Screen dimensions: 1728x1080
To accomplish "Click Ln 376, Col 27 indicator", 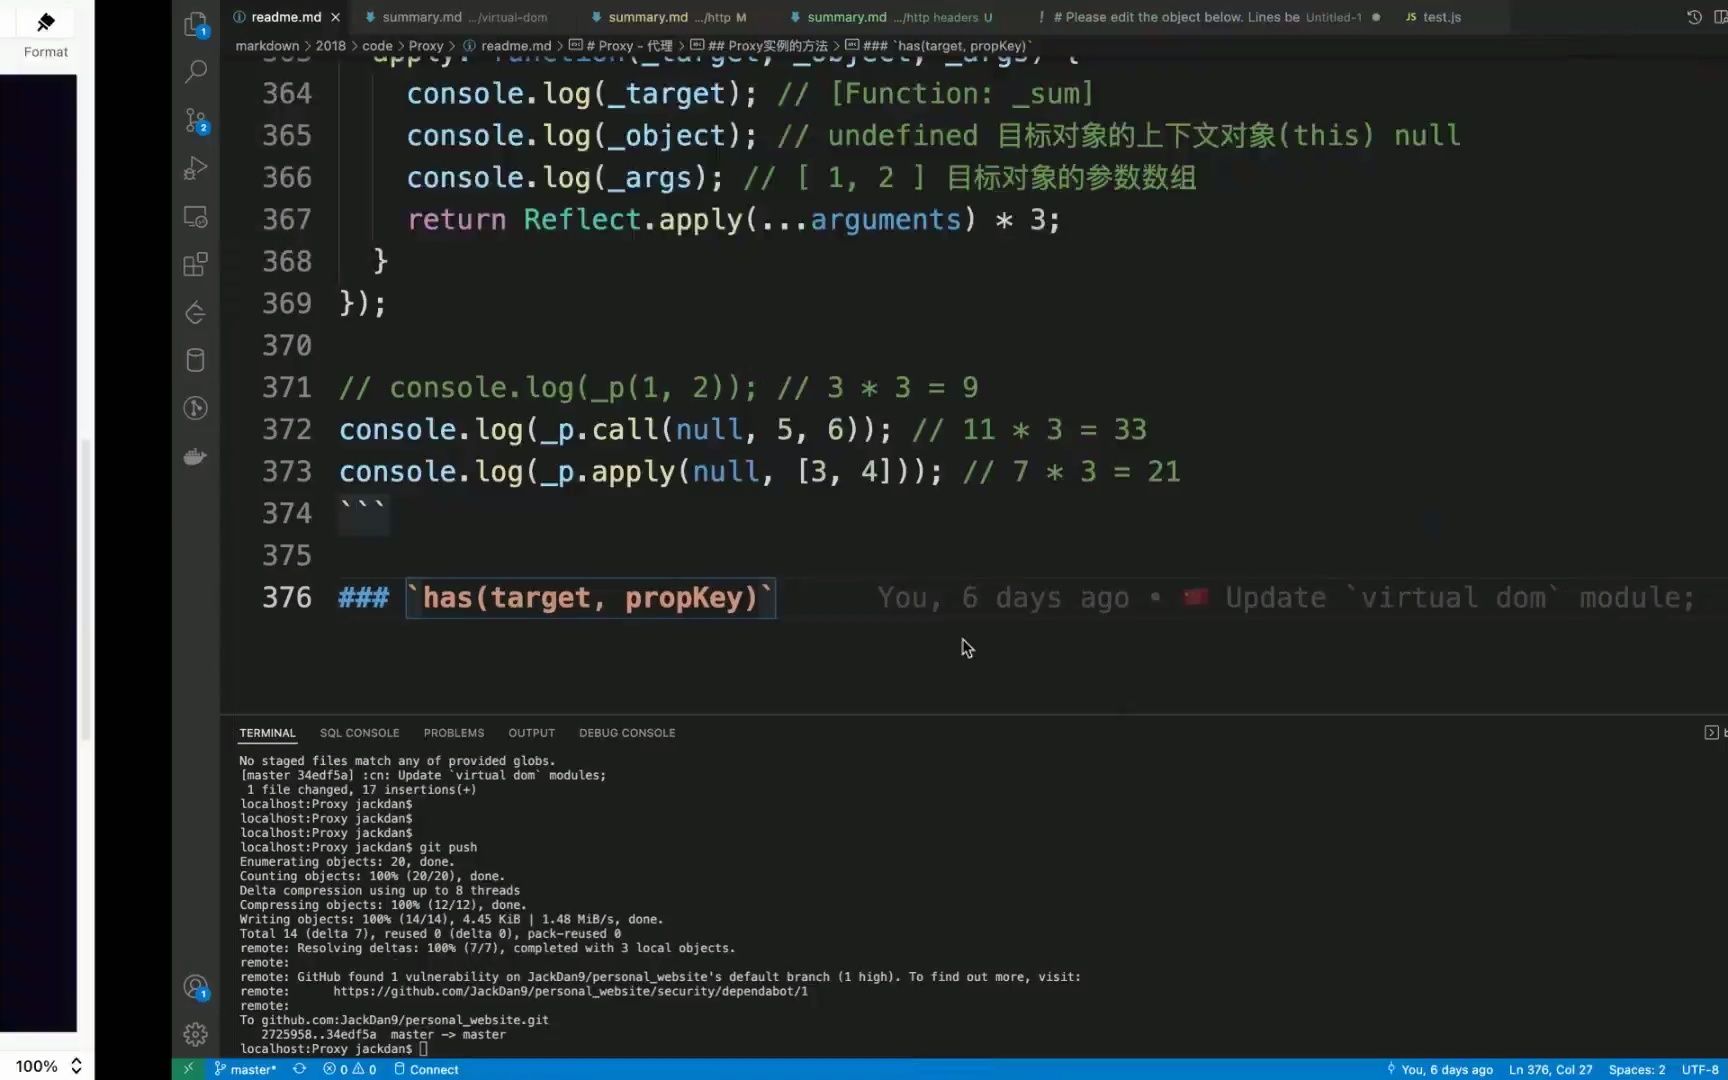I will point(1550,1069).
